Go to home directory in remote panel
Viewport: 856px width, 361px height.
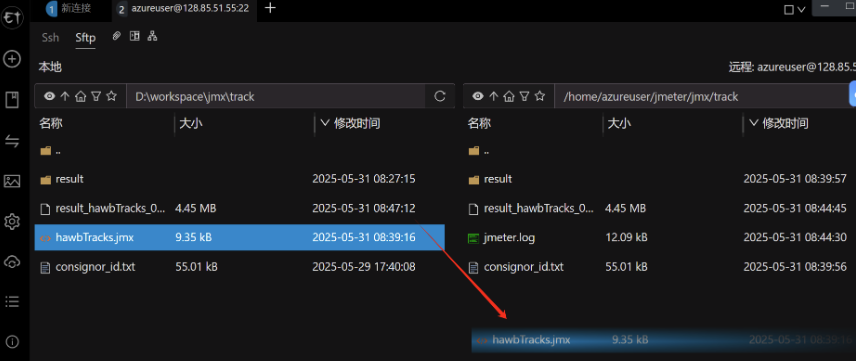click(509, 97)
